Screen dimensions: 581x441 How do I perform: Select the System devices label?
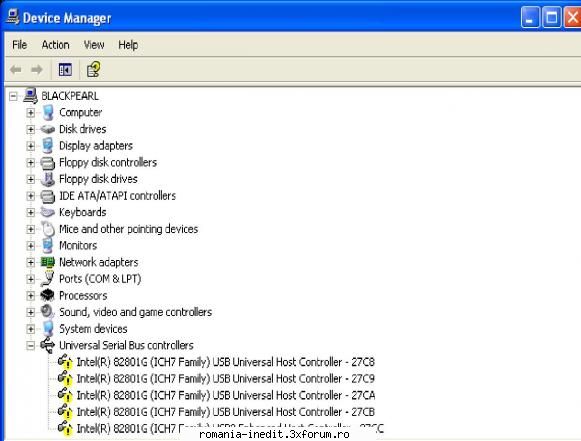coord(93,329)
